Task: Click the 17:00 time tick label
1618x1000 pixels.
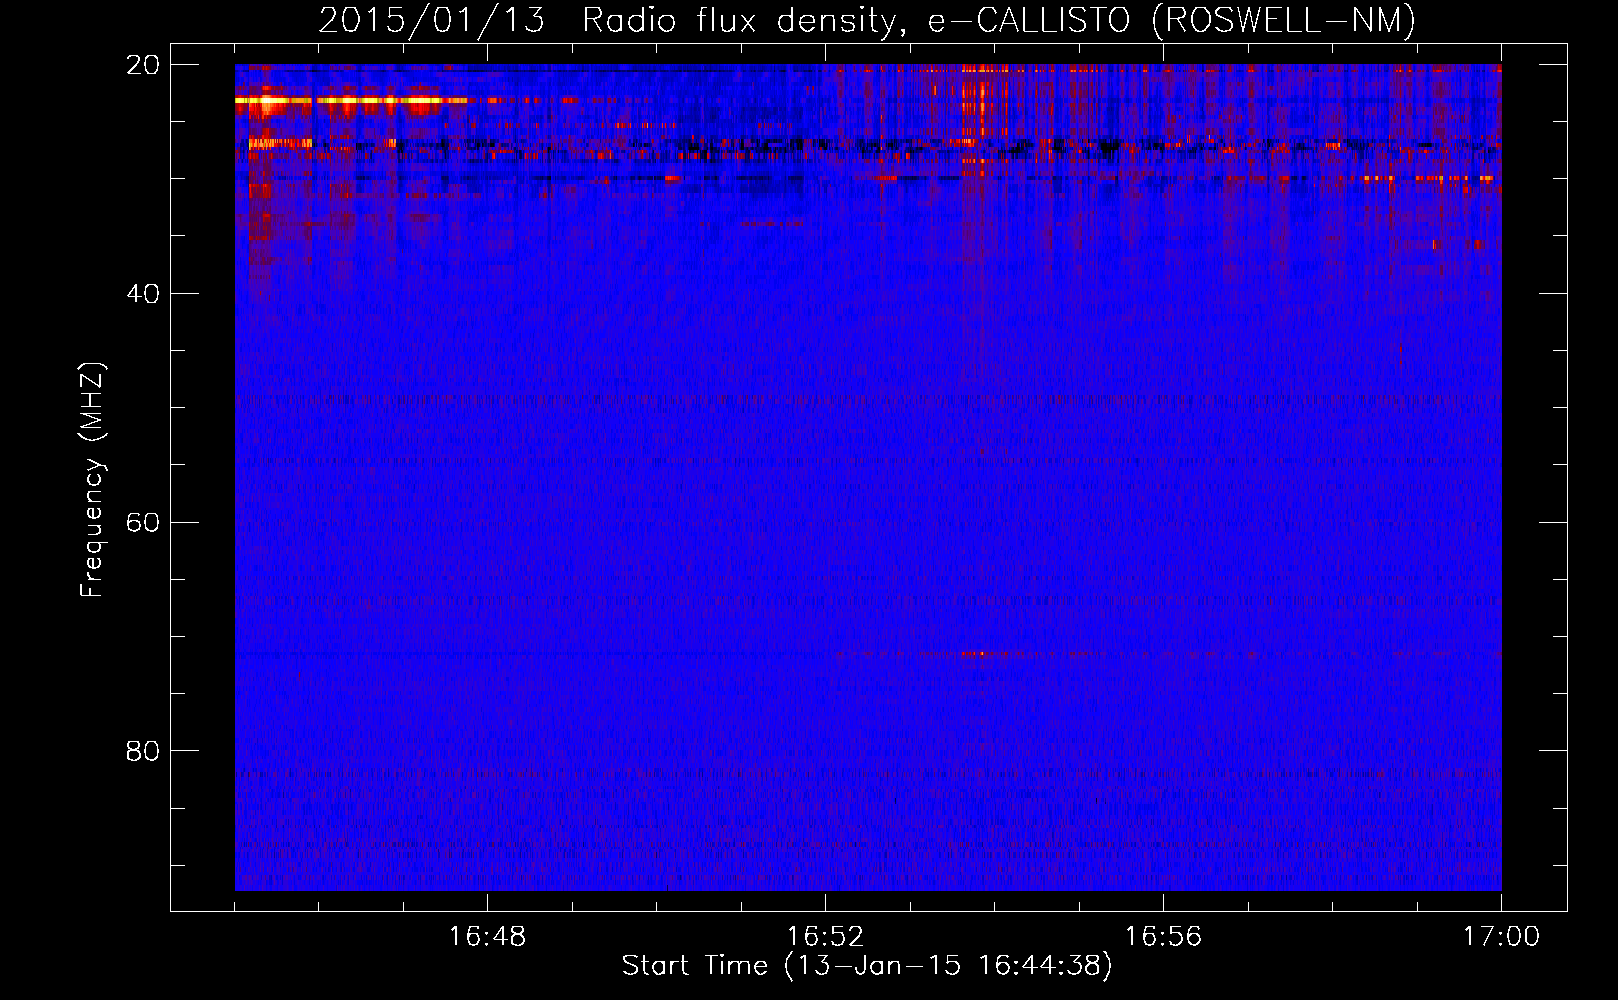Action: click(x=1501, y=937)
